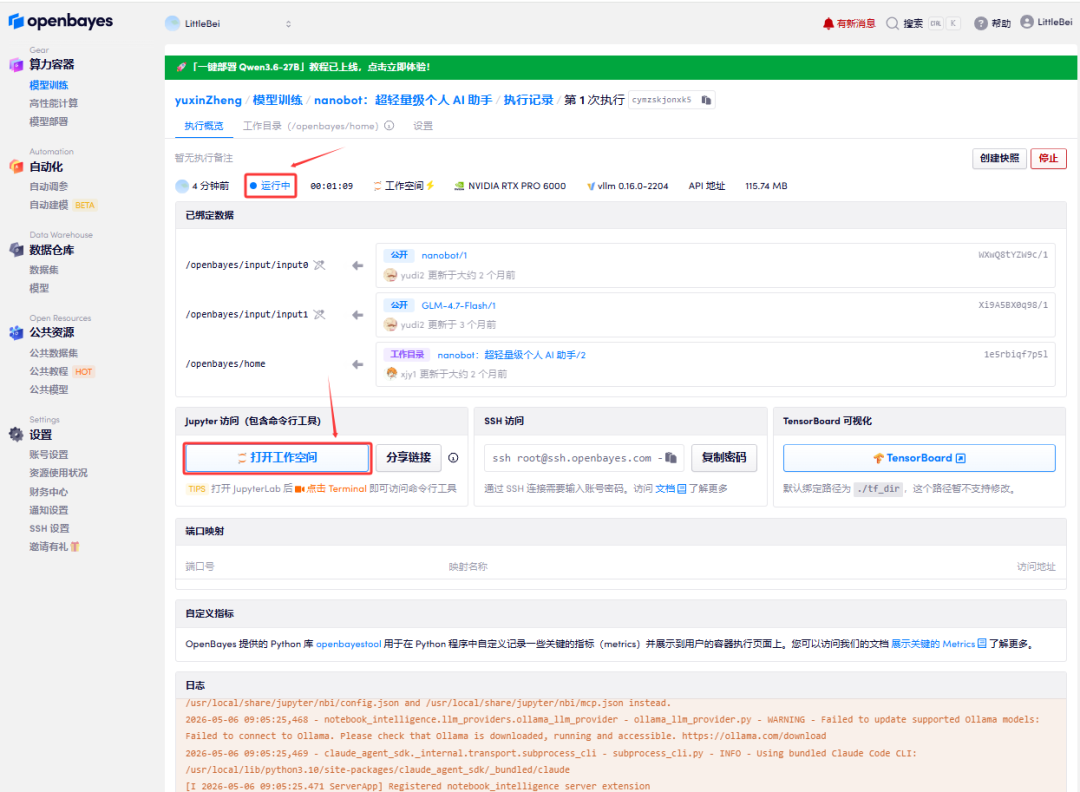
Task: Click the green Qwen3.6-27B announcement banner
Action: point(621,67)
